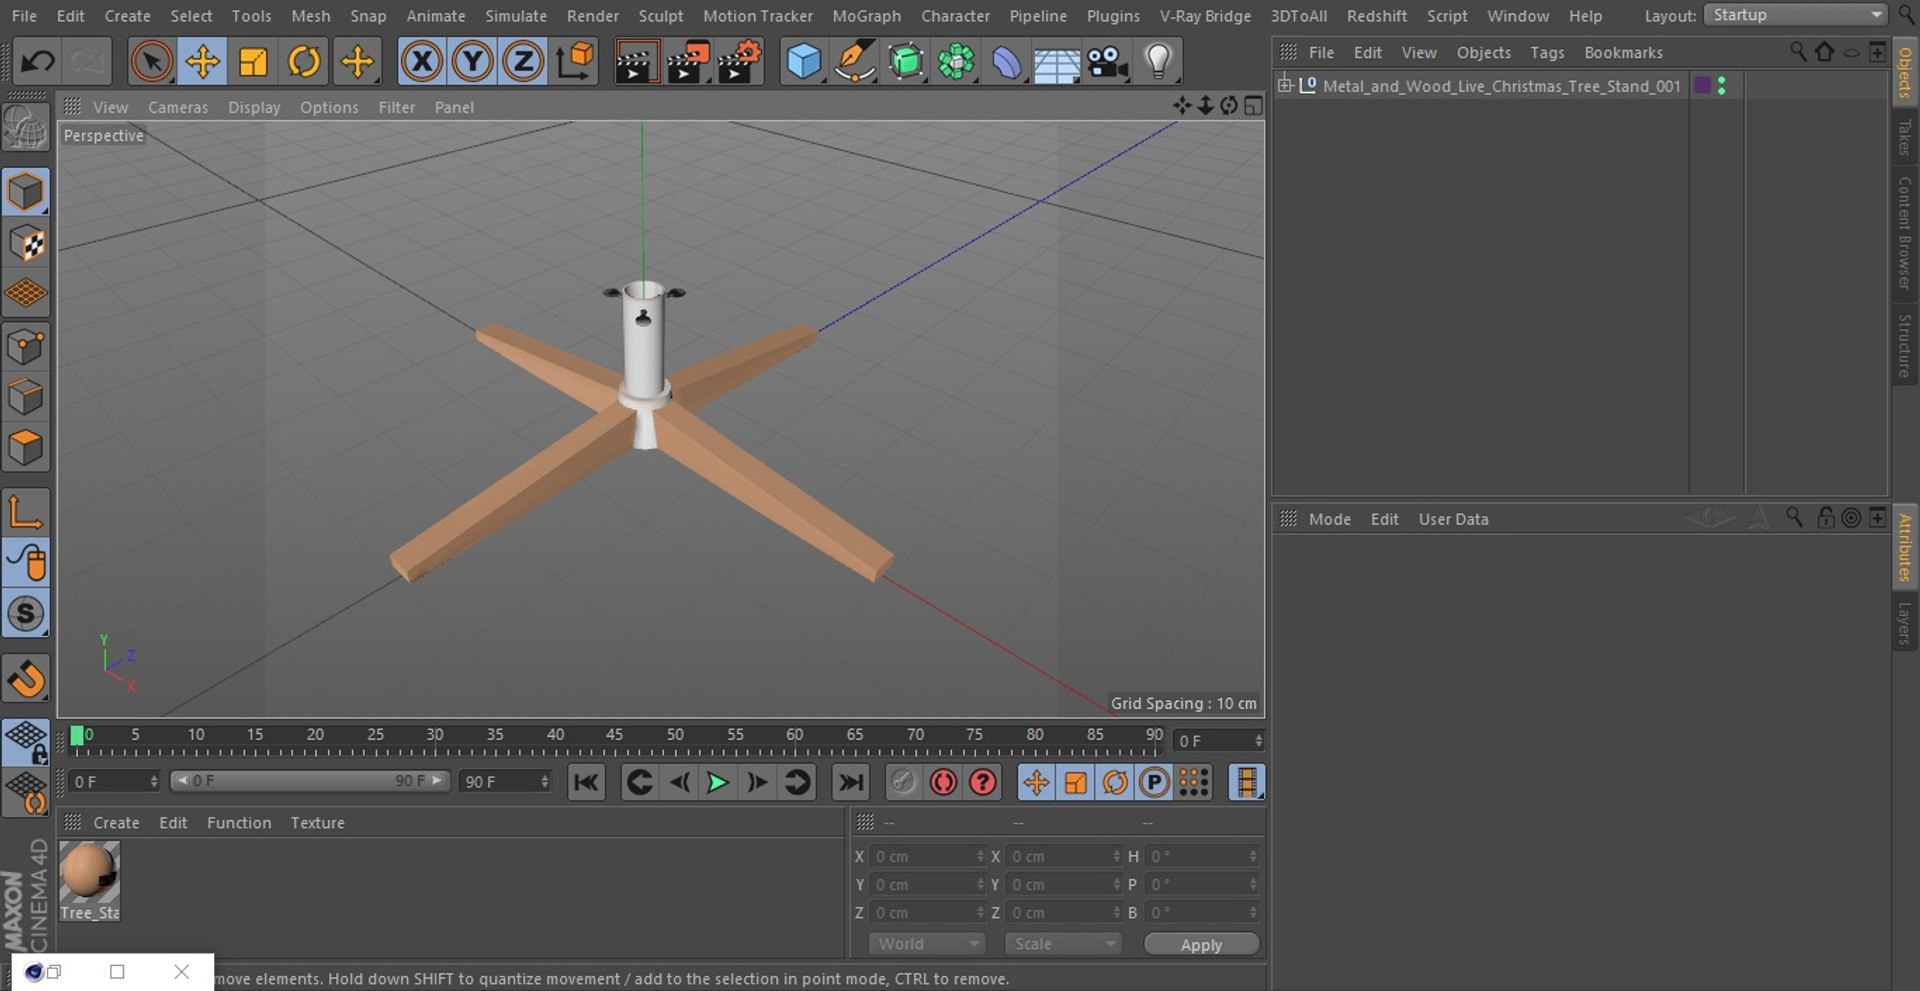The width and height of the screenshot is (1920, 991).
Task: Switch to Texture mode checker icon
Action: (x=26, y=243)
